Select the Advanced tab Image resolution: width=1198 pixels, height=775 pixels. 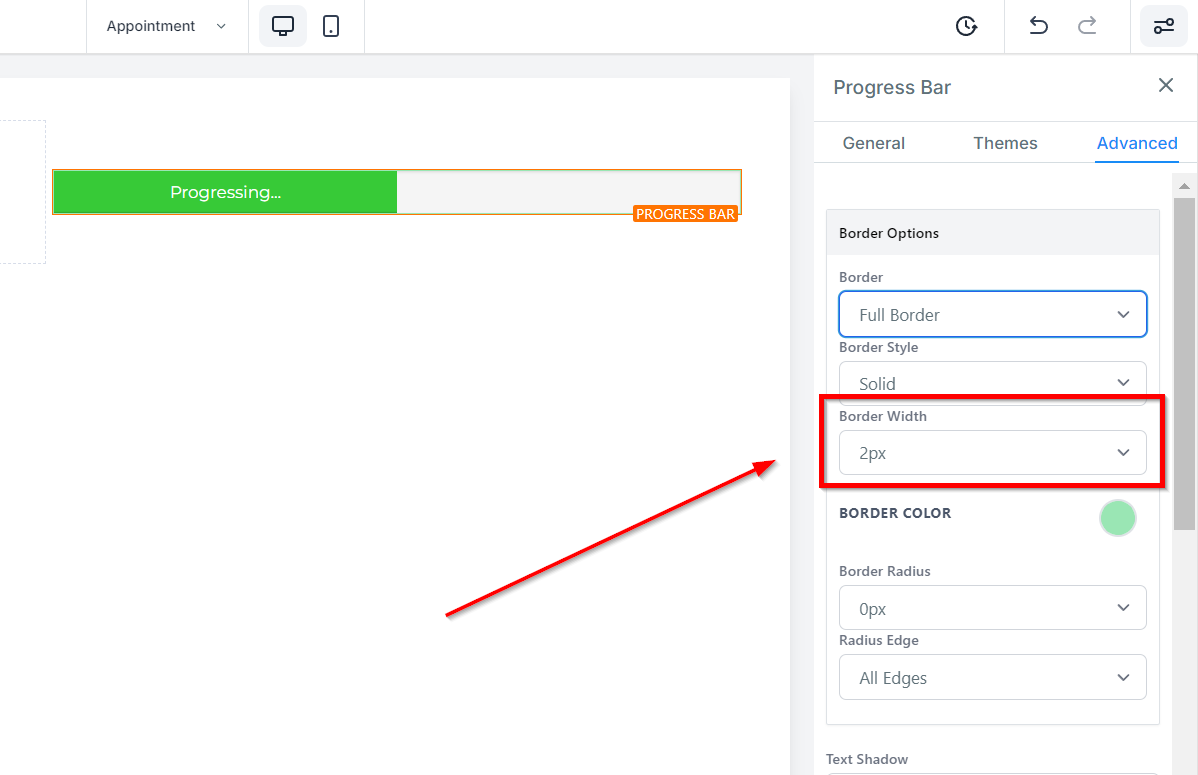[1137, 143]
